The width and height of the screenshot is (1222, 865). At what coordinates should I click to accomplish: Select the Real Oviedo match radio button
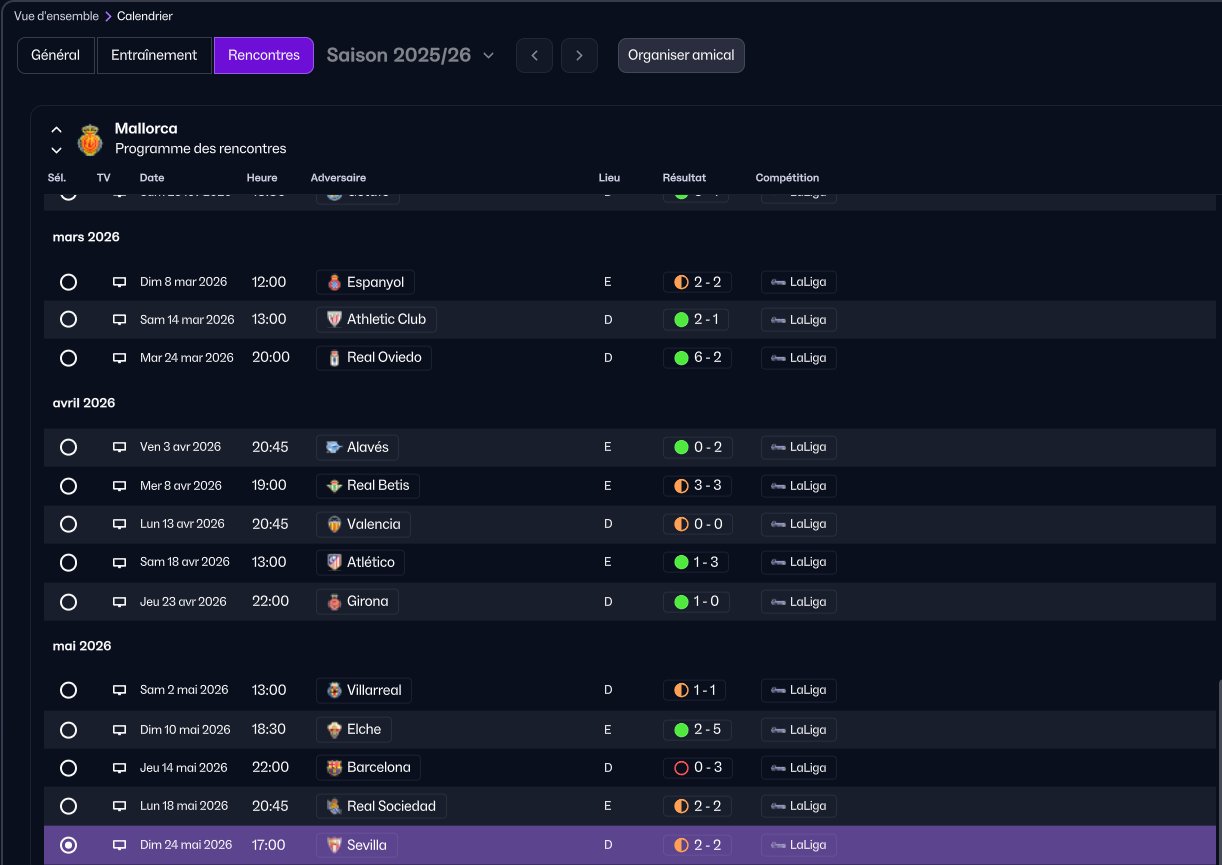coord(68,357)
